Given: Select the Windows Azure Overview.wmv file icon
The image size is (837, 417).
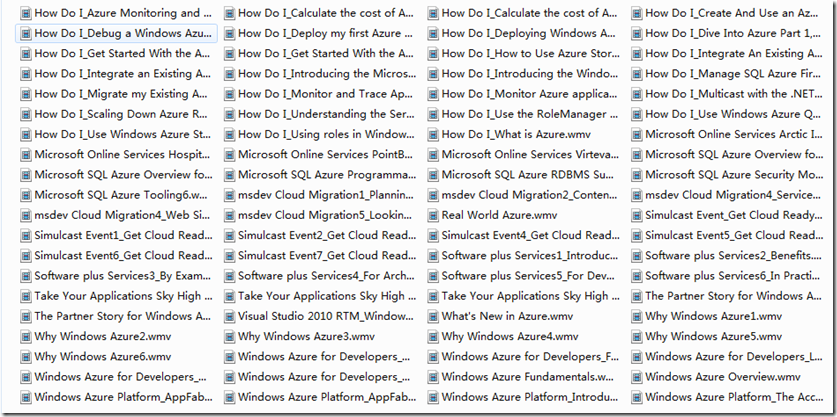Looking at the screenshot, I should 636,377.
